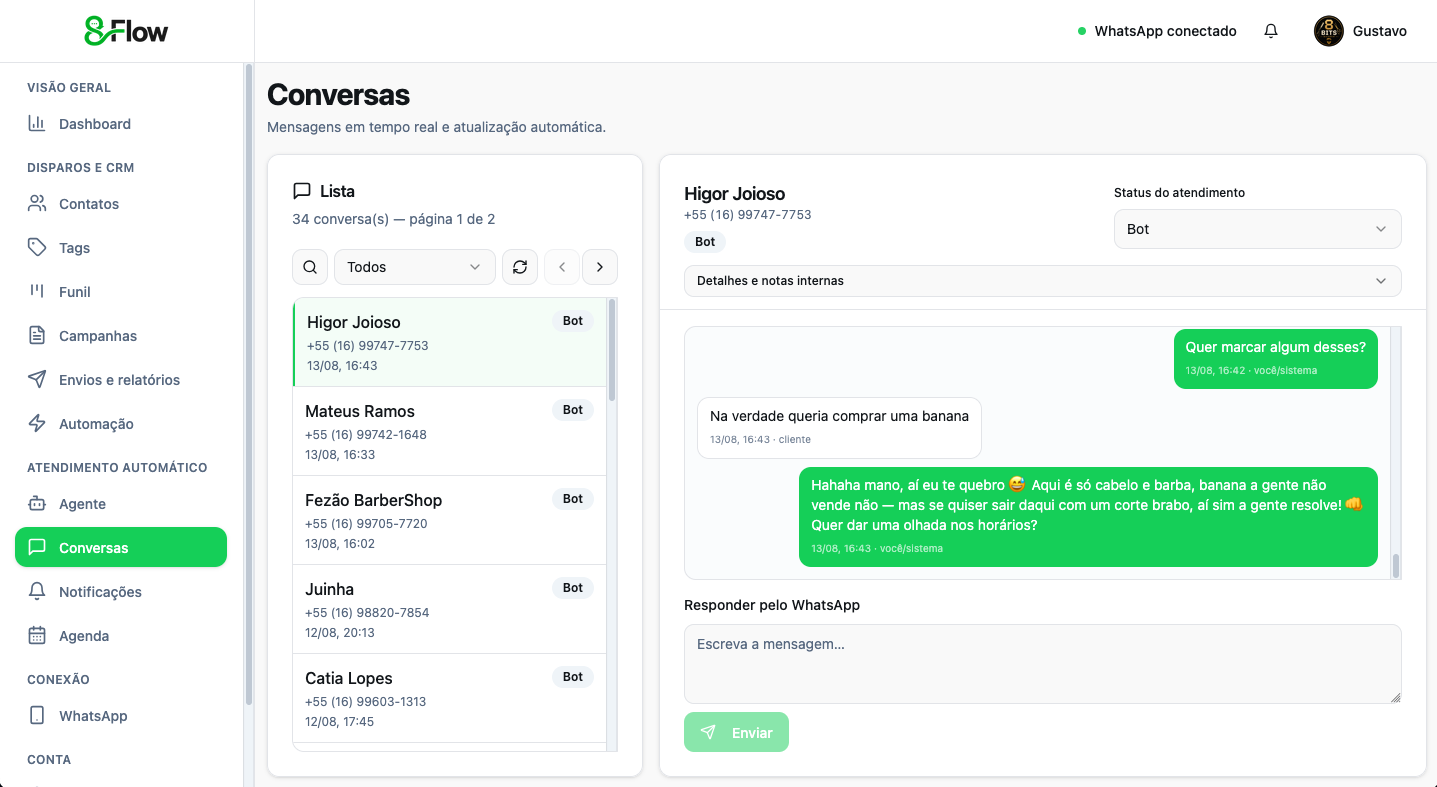Open notifications bell in top bar

(1271, 31)
